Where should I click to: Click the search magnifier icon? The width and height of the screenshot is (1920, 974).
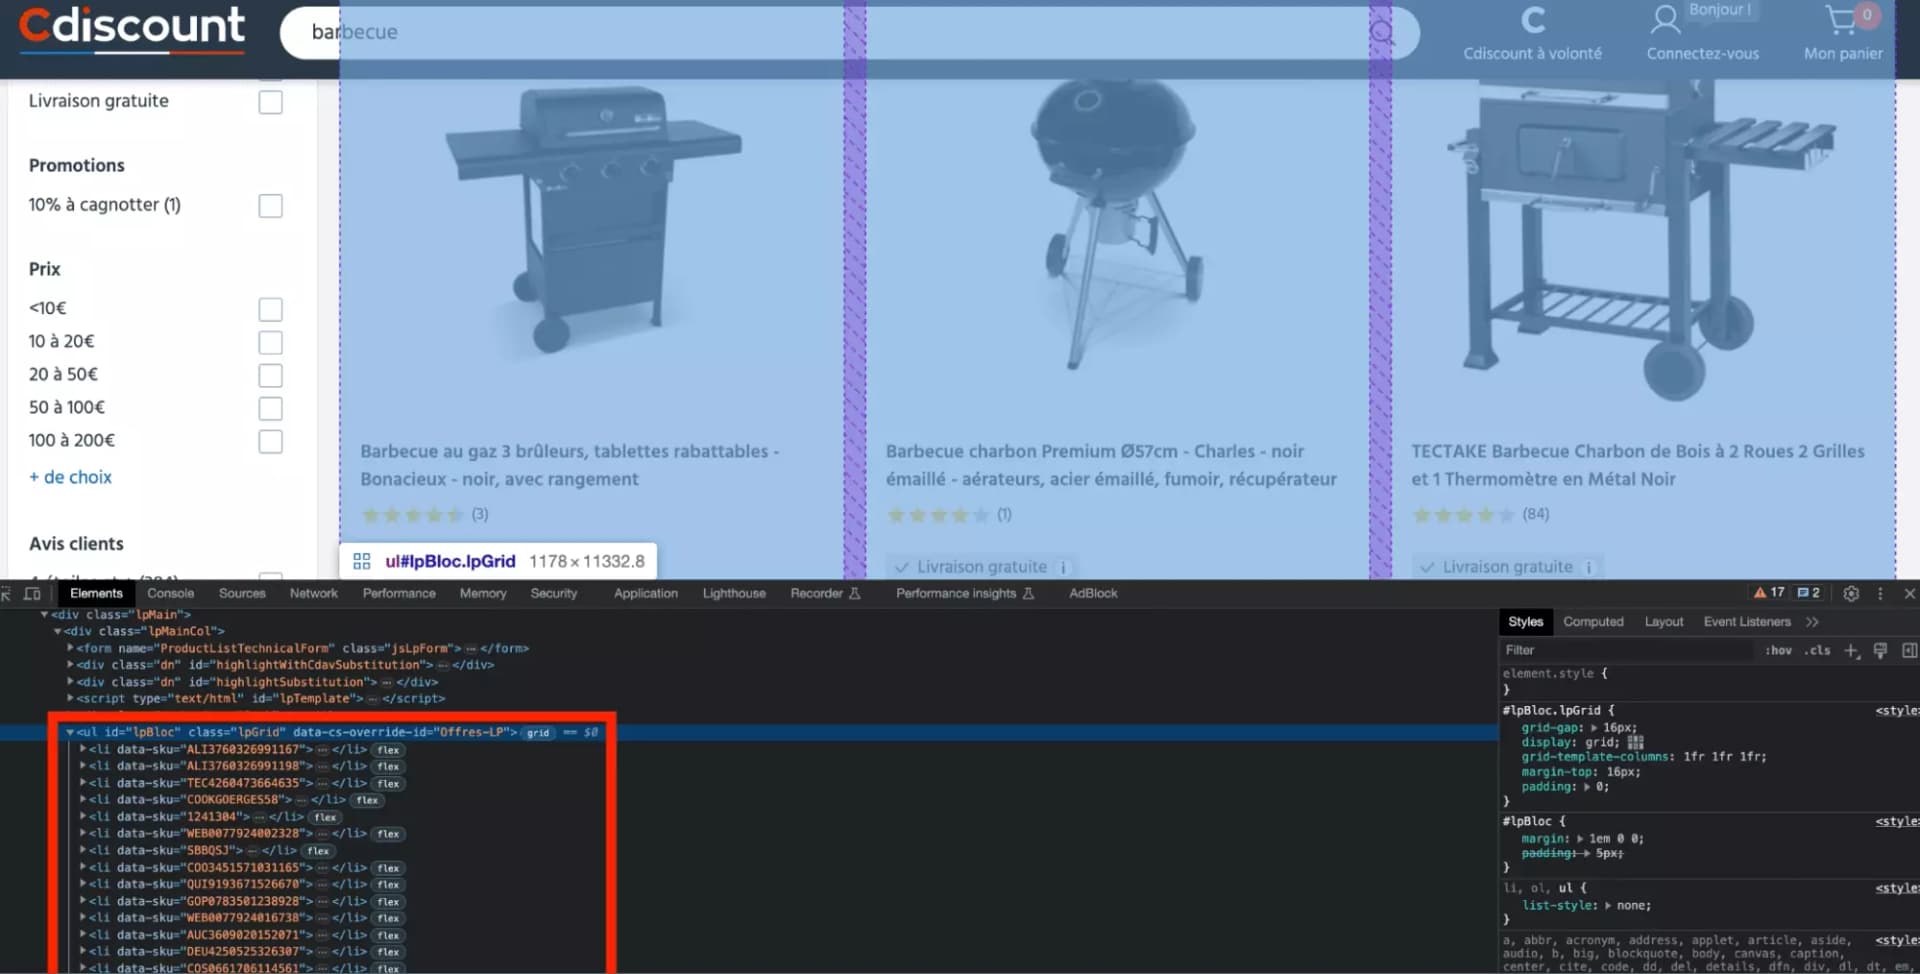1382,32
